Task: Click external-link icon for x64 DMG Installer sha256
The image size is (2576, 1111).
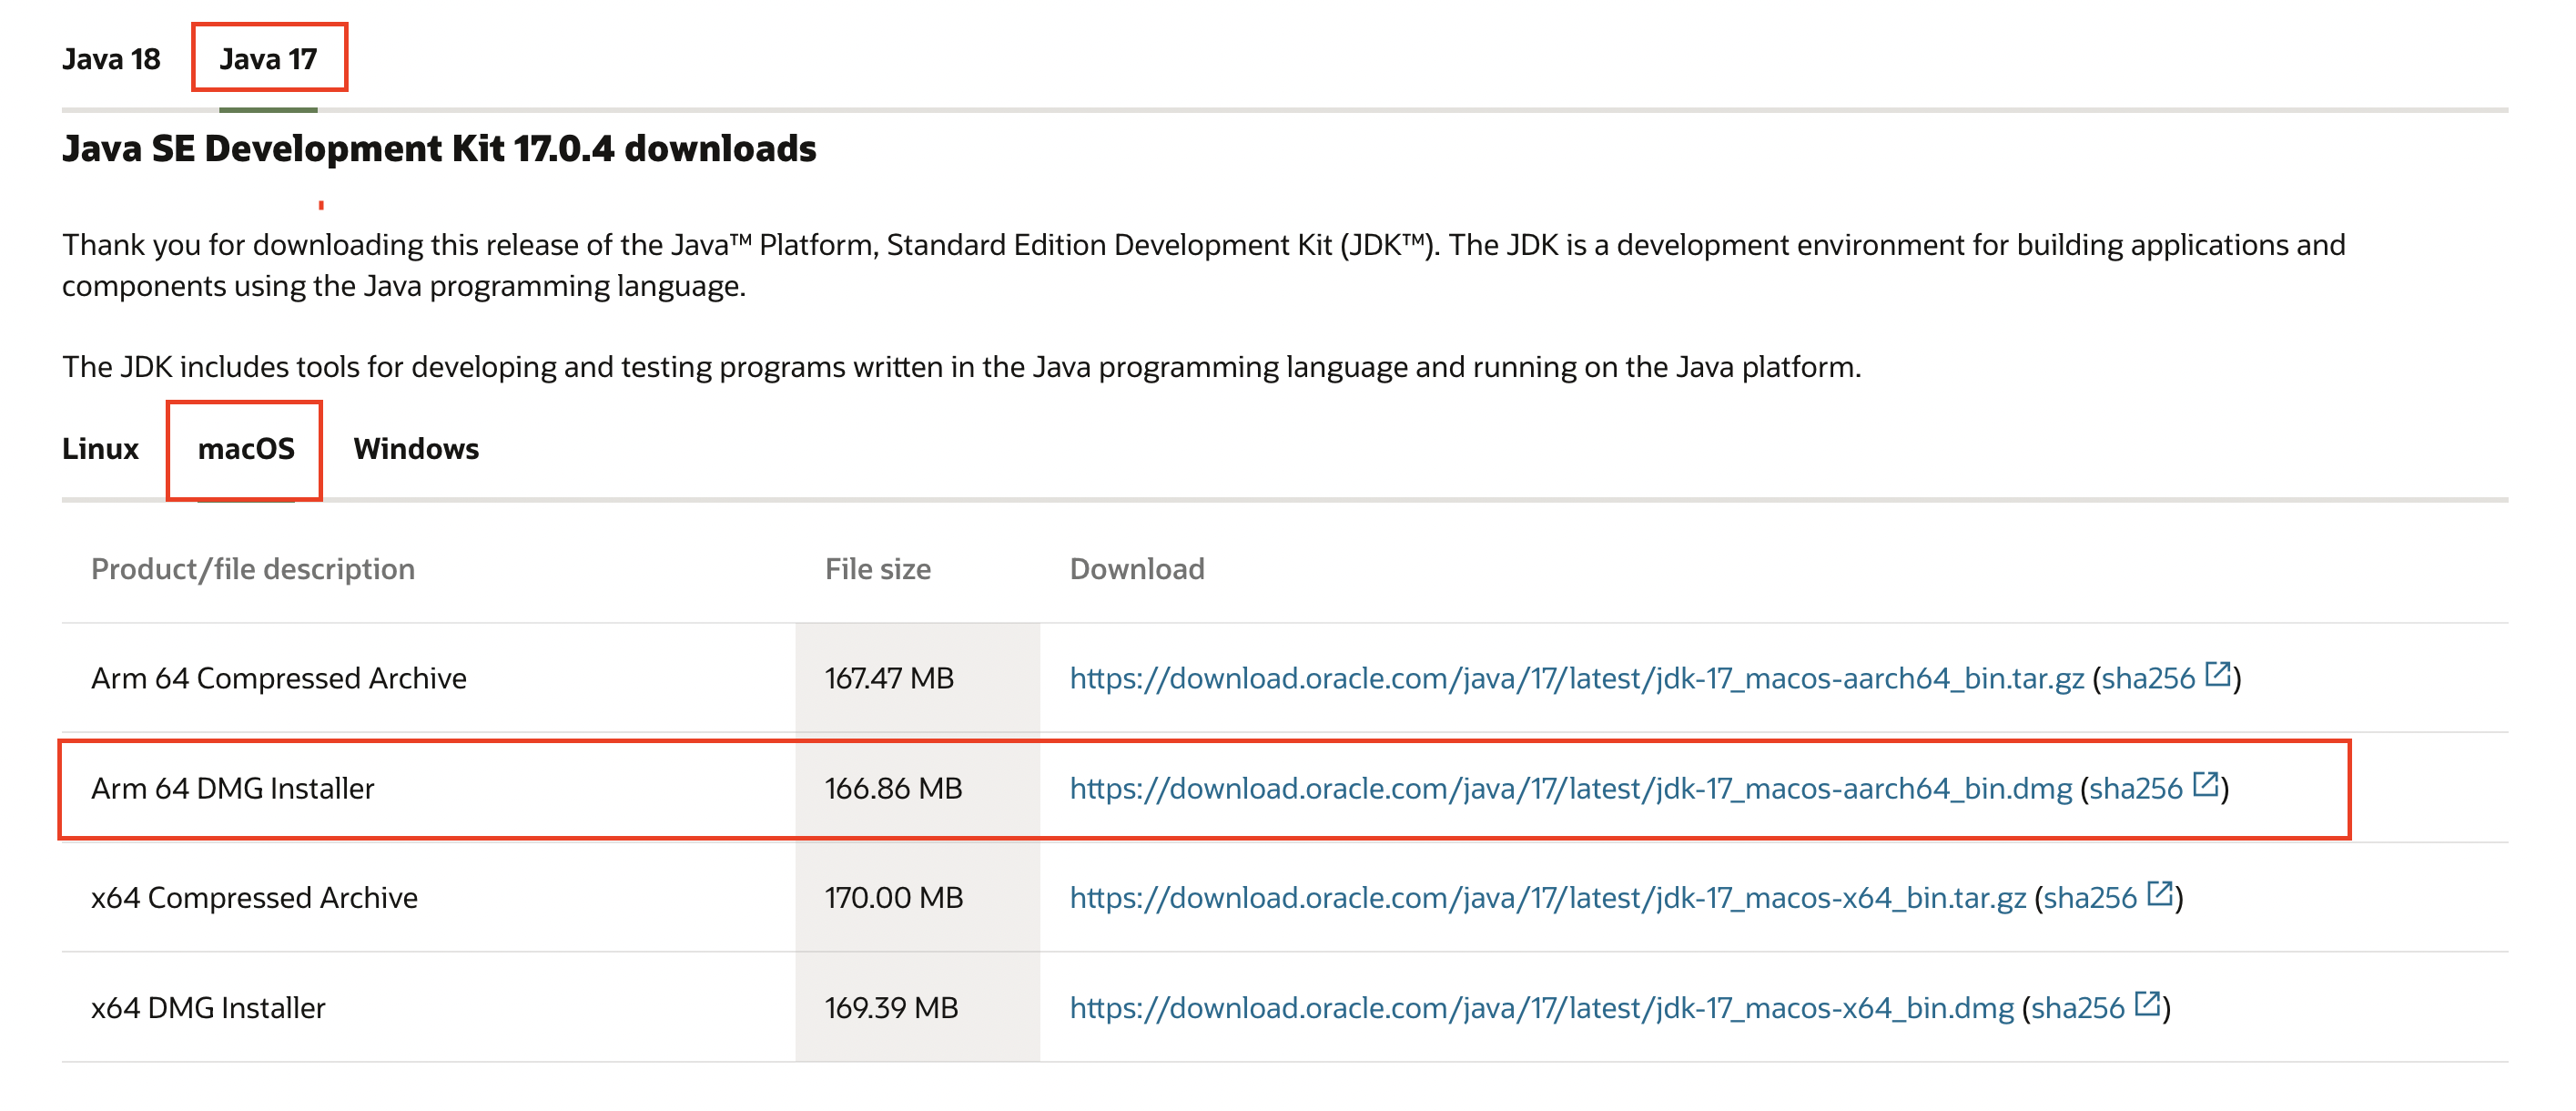Action: coord(2147,1004)
